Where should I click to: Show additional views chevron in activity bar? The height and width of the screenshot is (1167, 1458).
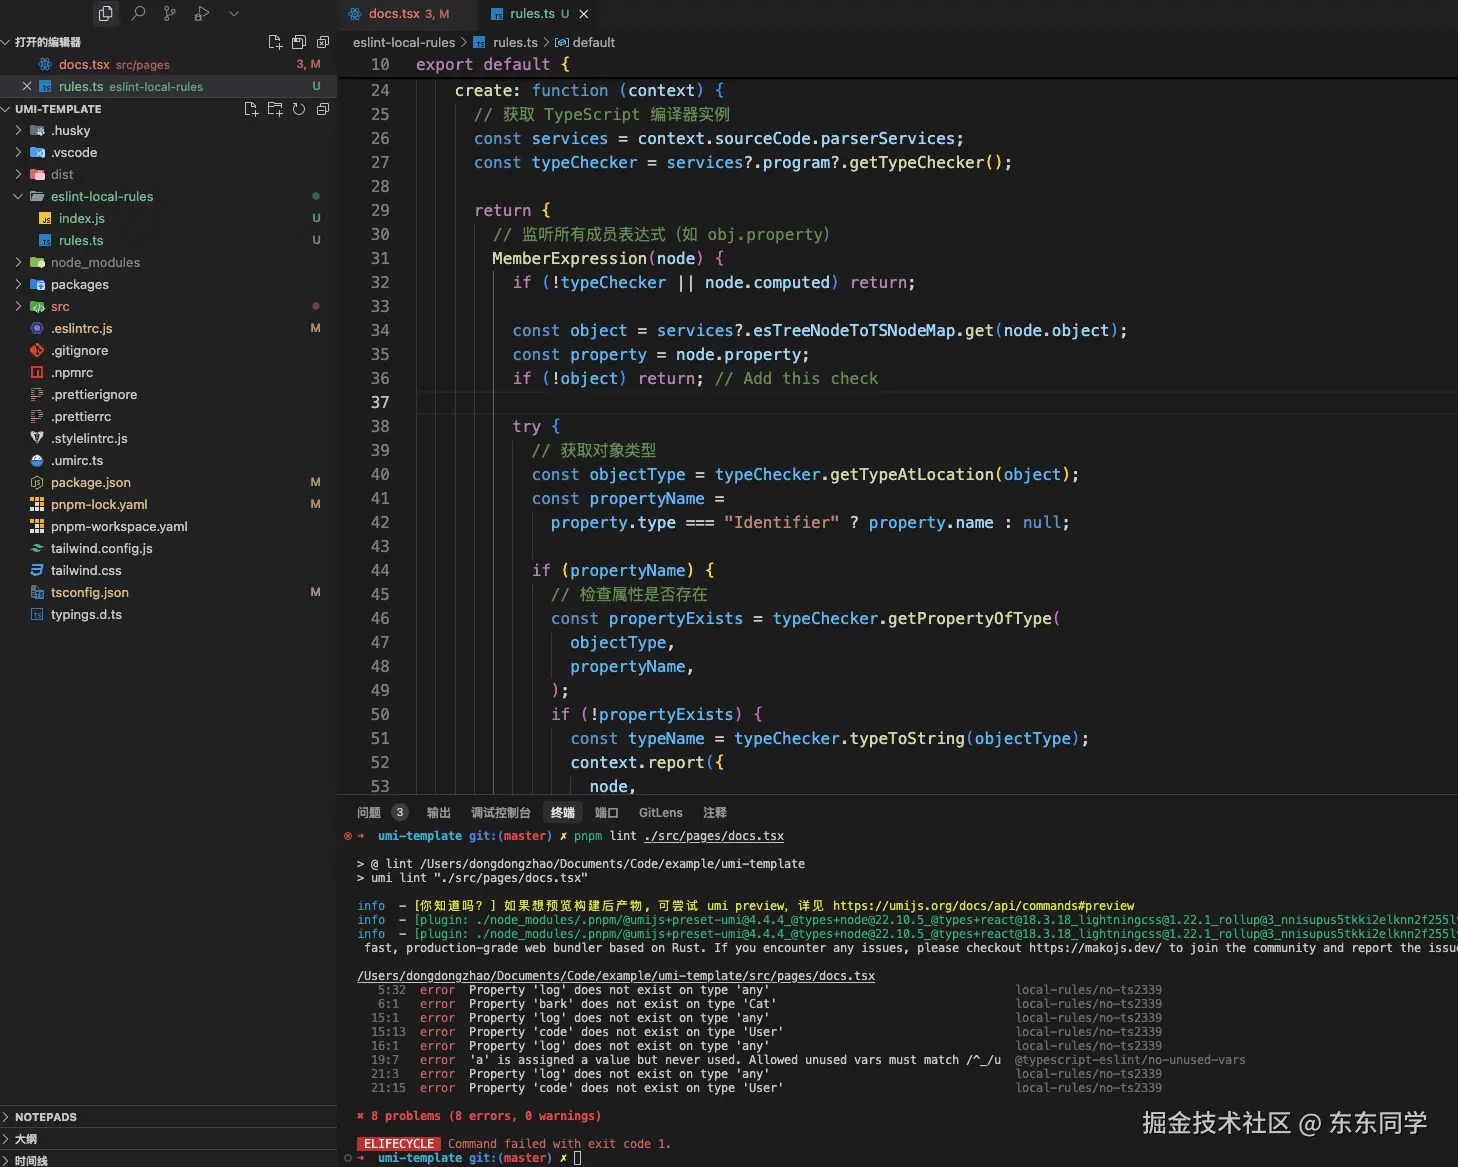[x=234, y=14]
